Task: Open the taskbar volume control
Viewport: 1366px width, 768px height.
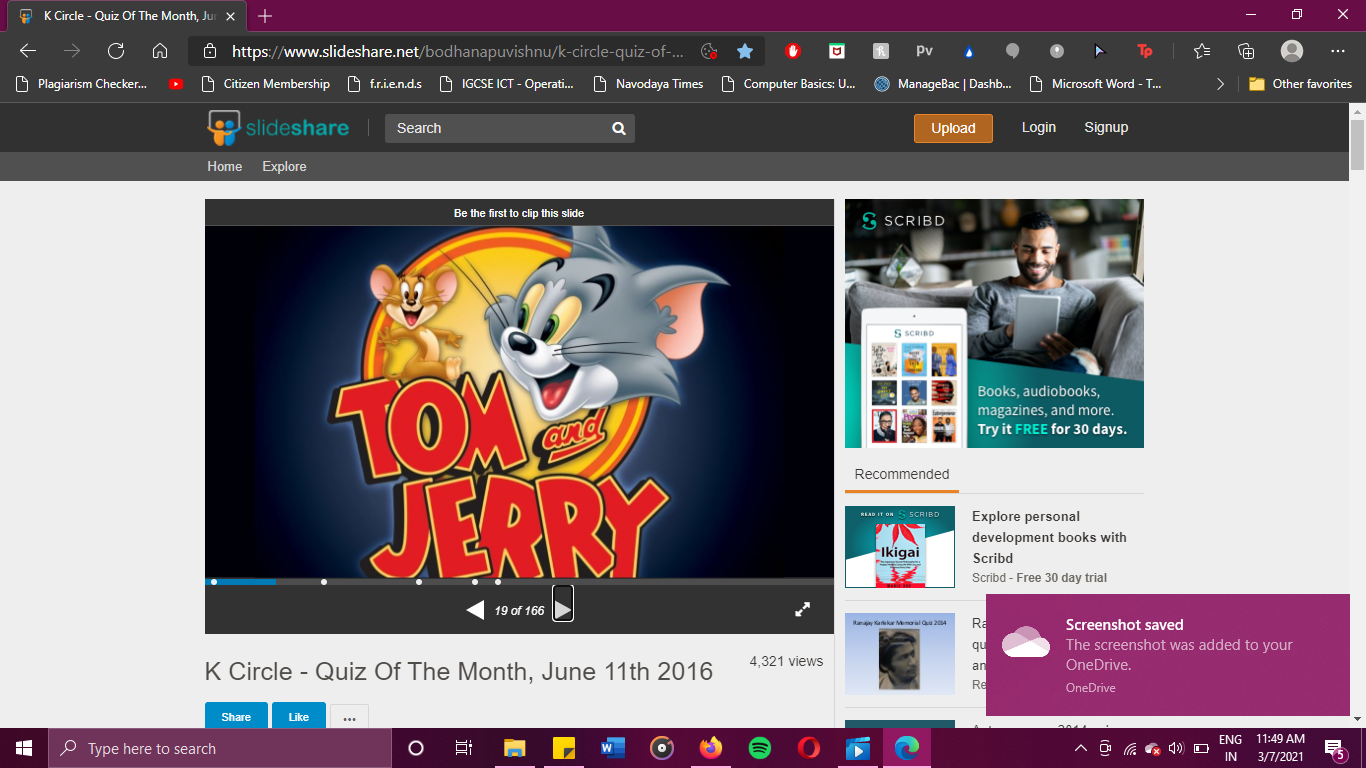Action: (x=1175, y=748)
